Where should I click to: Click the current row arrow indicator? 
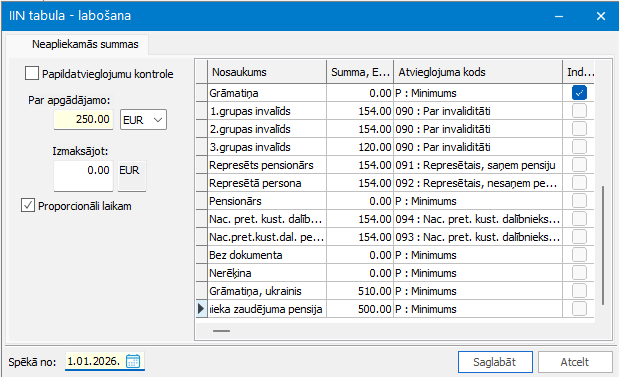click(x=201, y=309)
